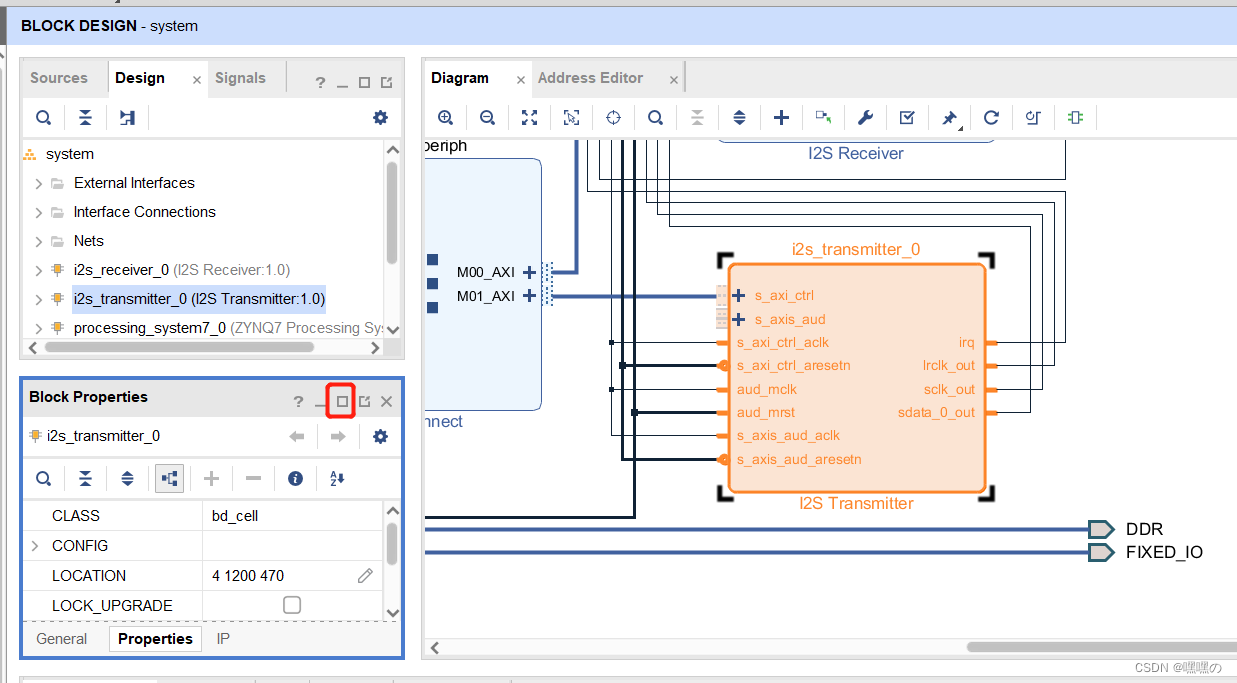This screenshot has width=1237, height=683.
Task: Expand the External Interfaces node
Action: tap(38, 183)
